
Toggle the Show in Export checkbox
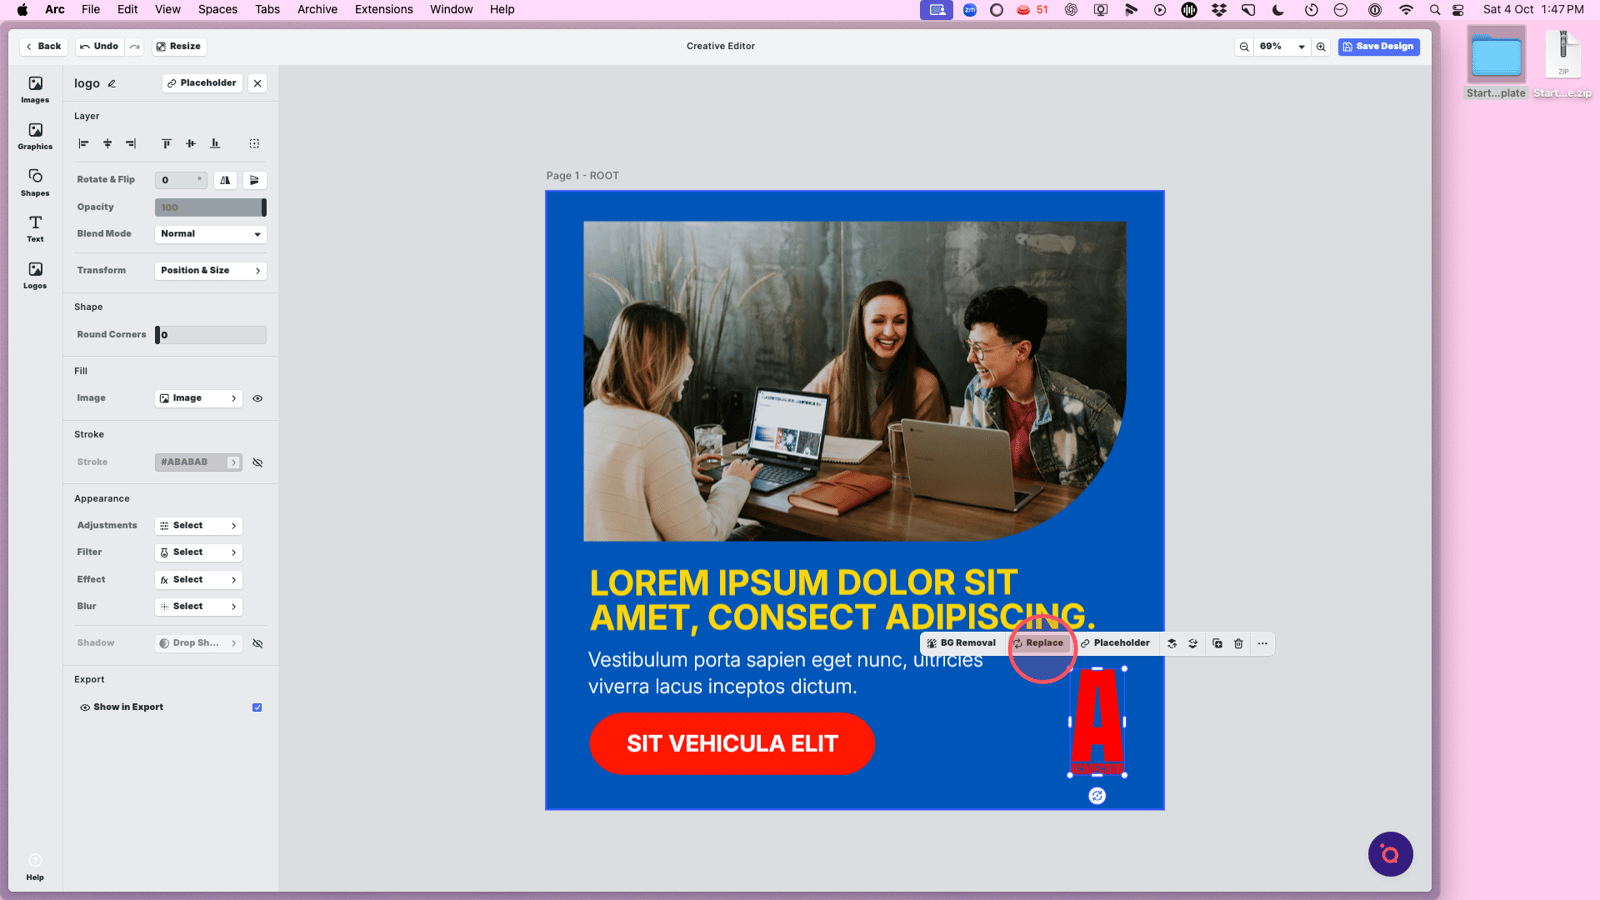257,707
